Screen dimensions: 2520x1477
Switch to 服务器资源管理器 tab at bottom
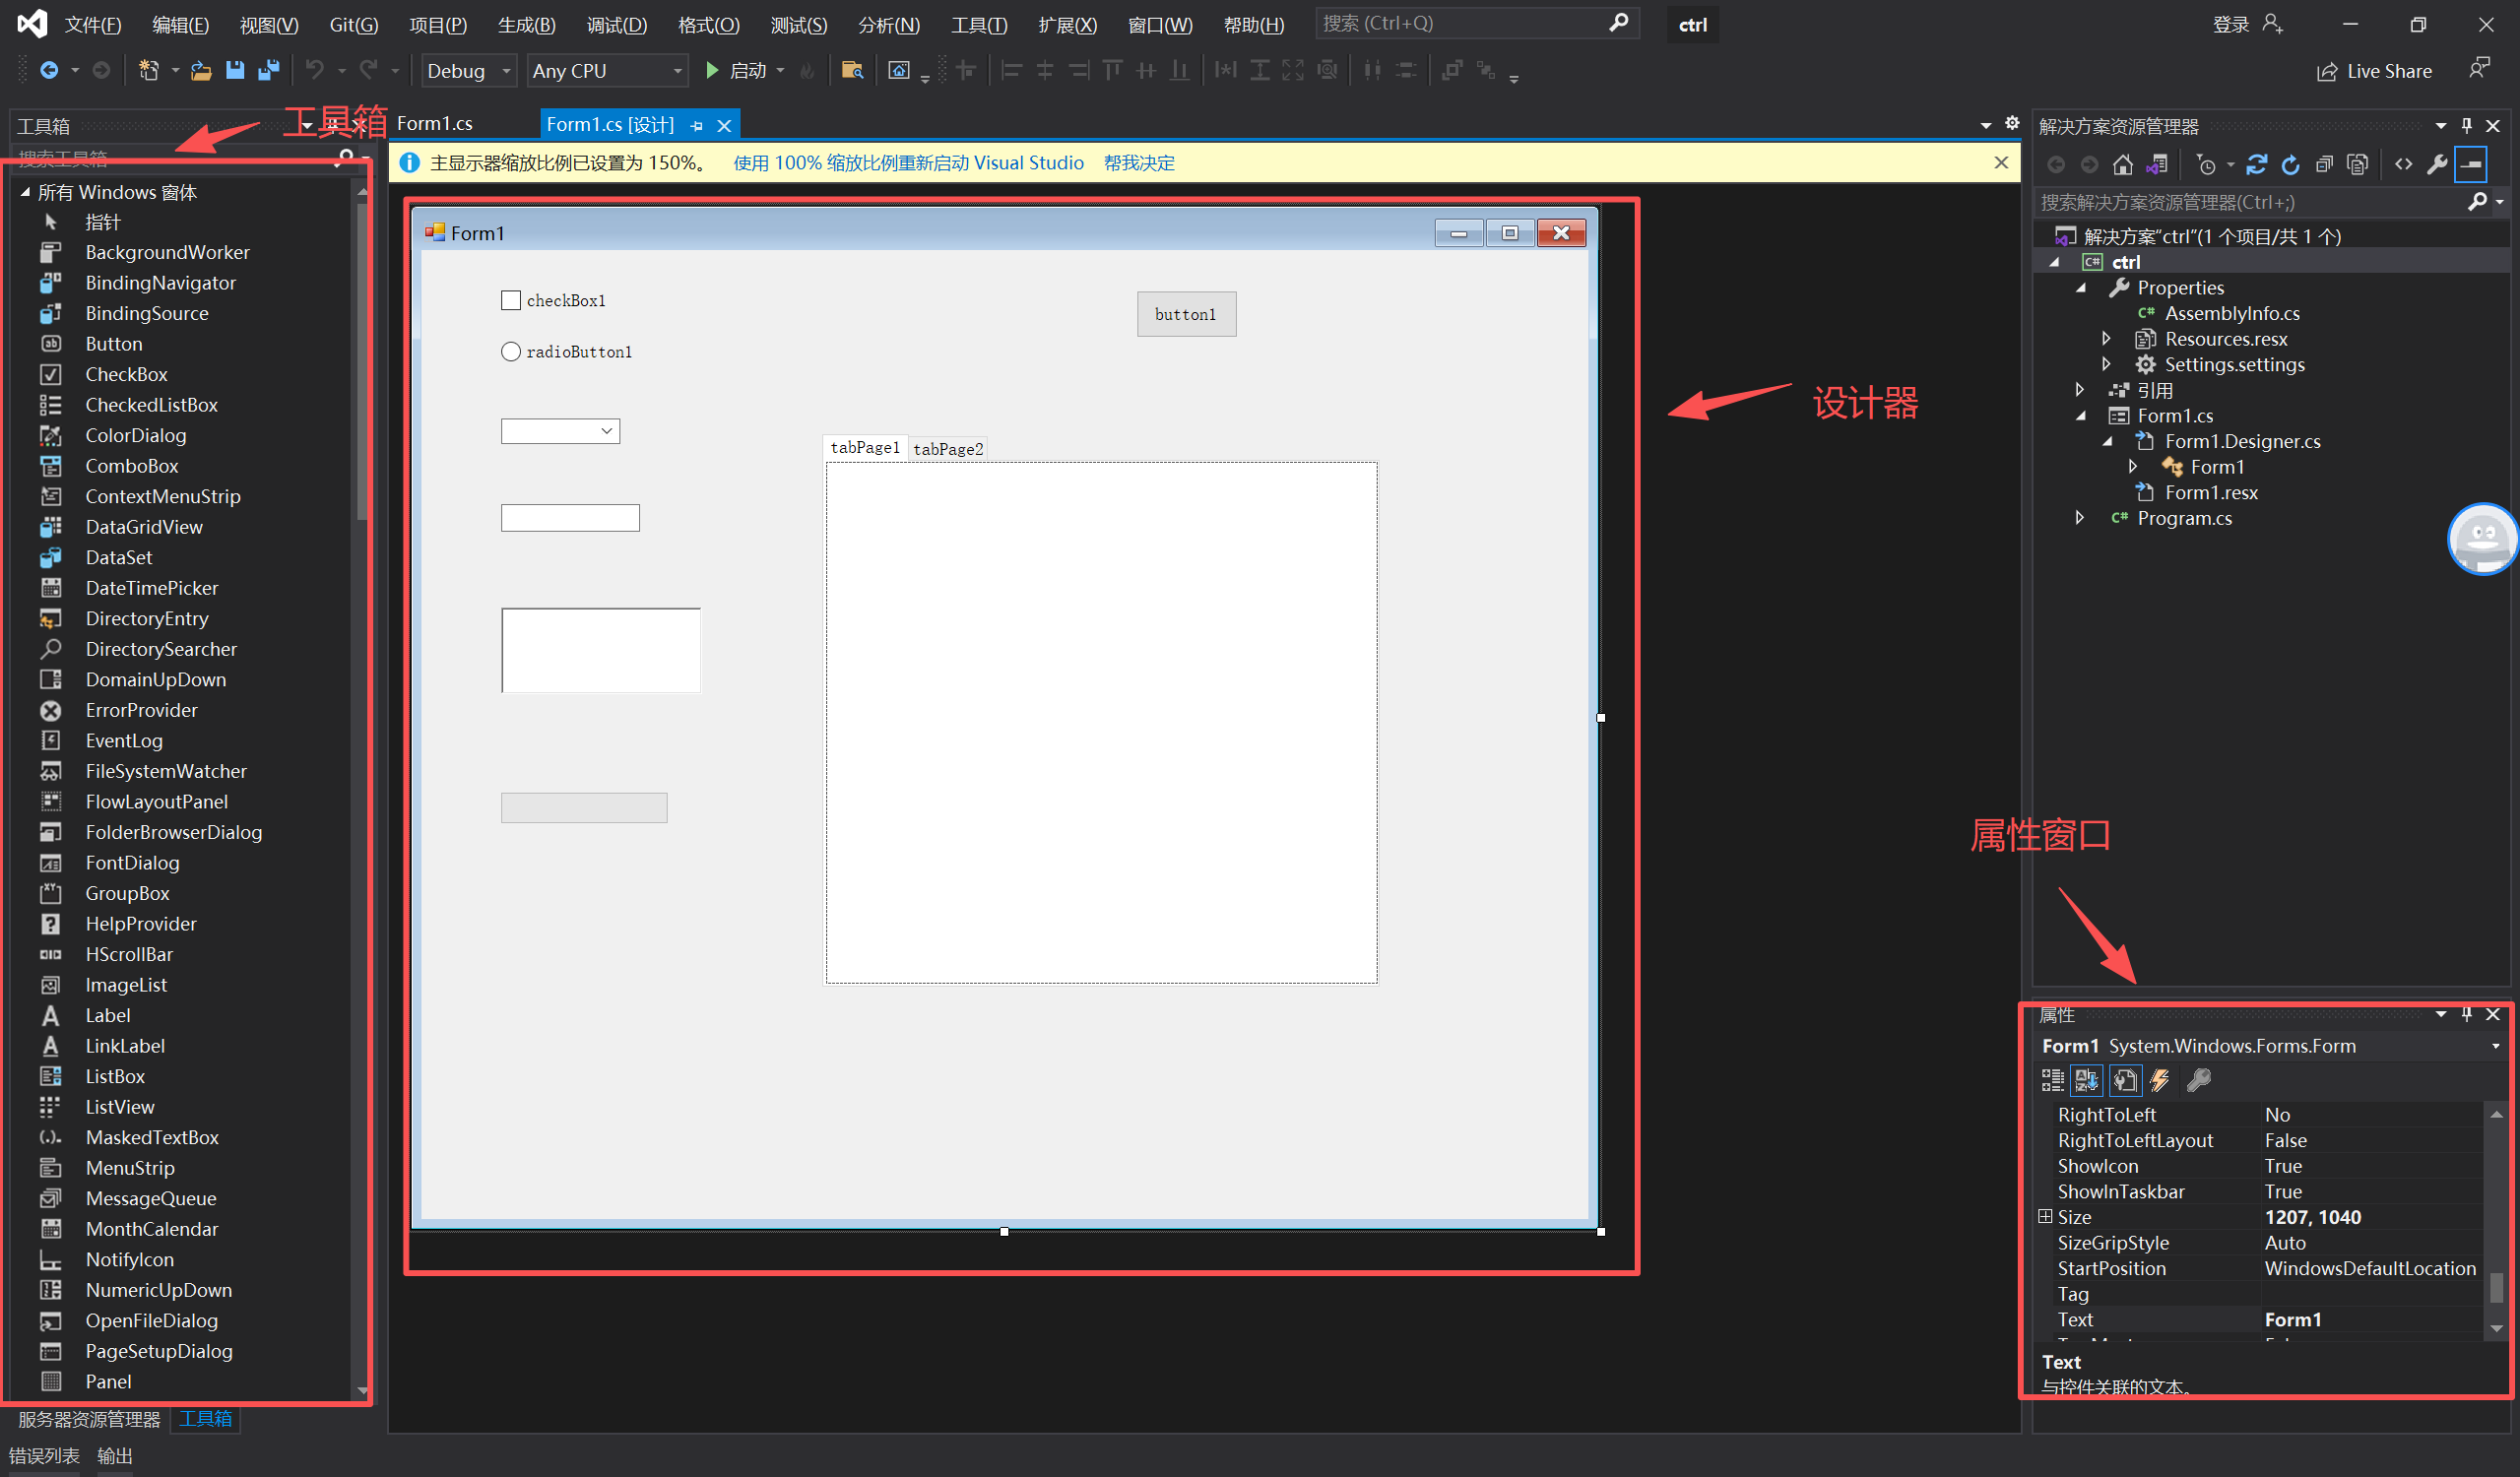point(89,1419)
